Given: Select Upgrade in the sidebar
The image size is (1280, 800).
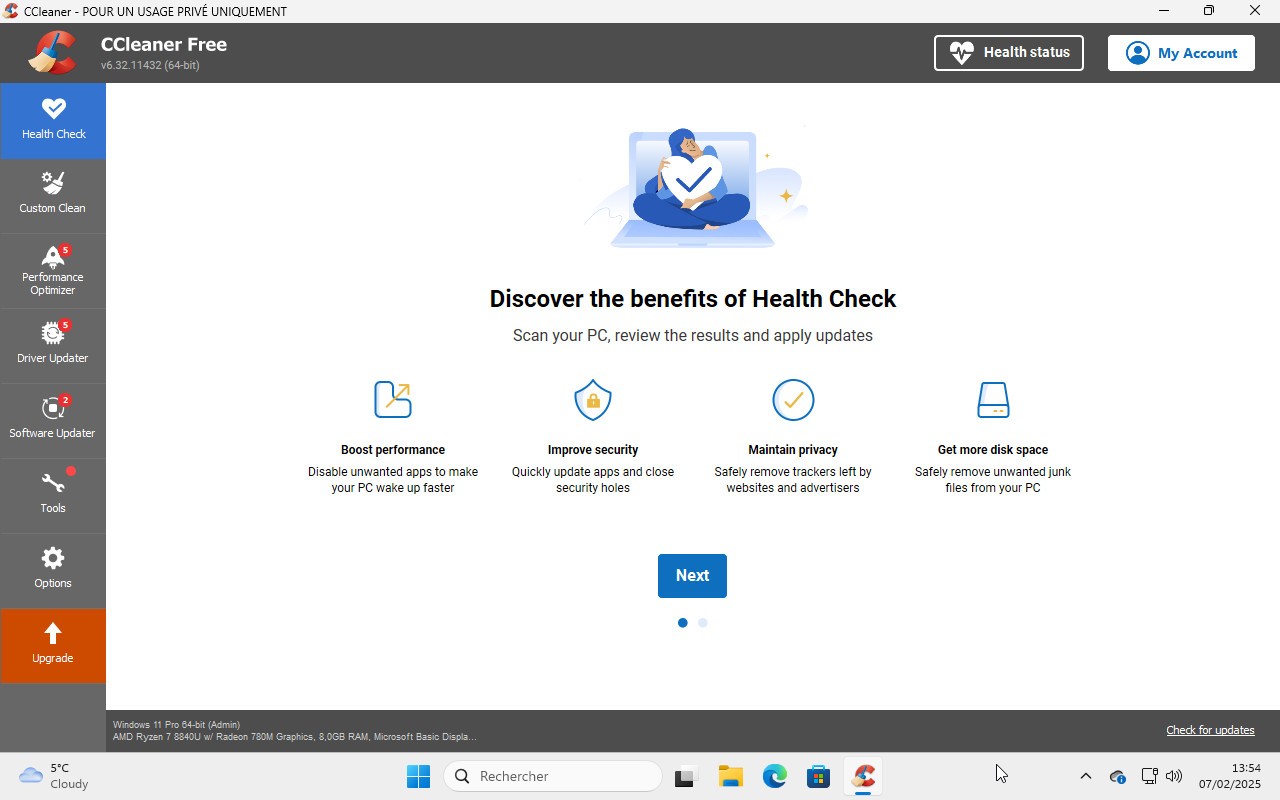Looking at the screenshot, I should (x=52, y=644).
